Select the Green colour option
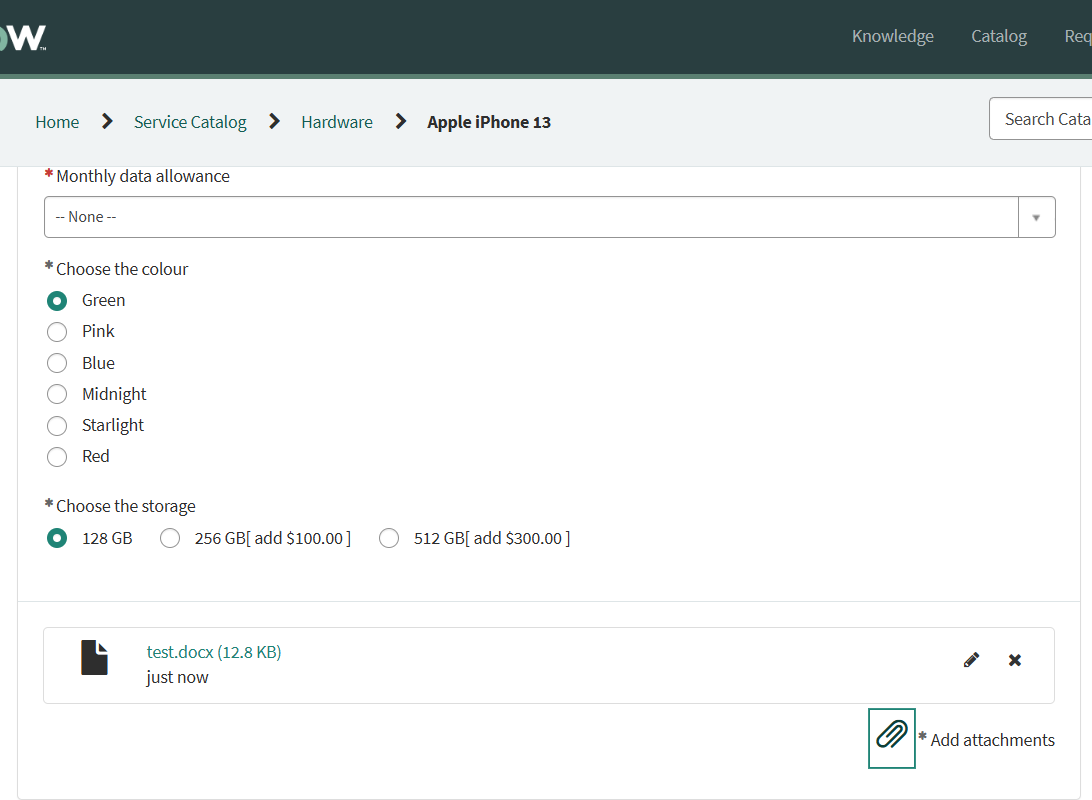The image size is (1092, 800). point(57,301)
